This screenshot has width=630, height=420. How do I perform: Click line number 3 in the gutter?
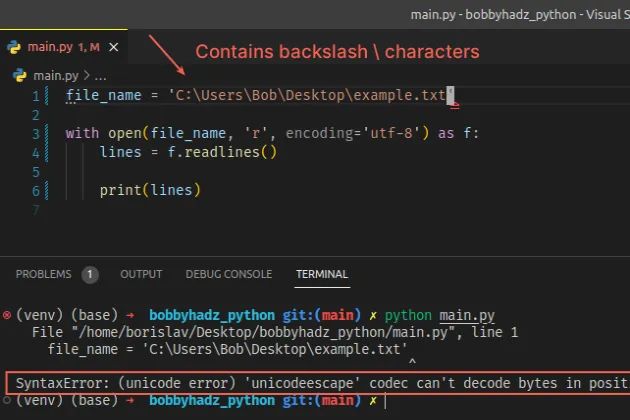[x=36, y=133]
